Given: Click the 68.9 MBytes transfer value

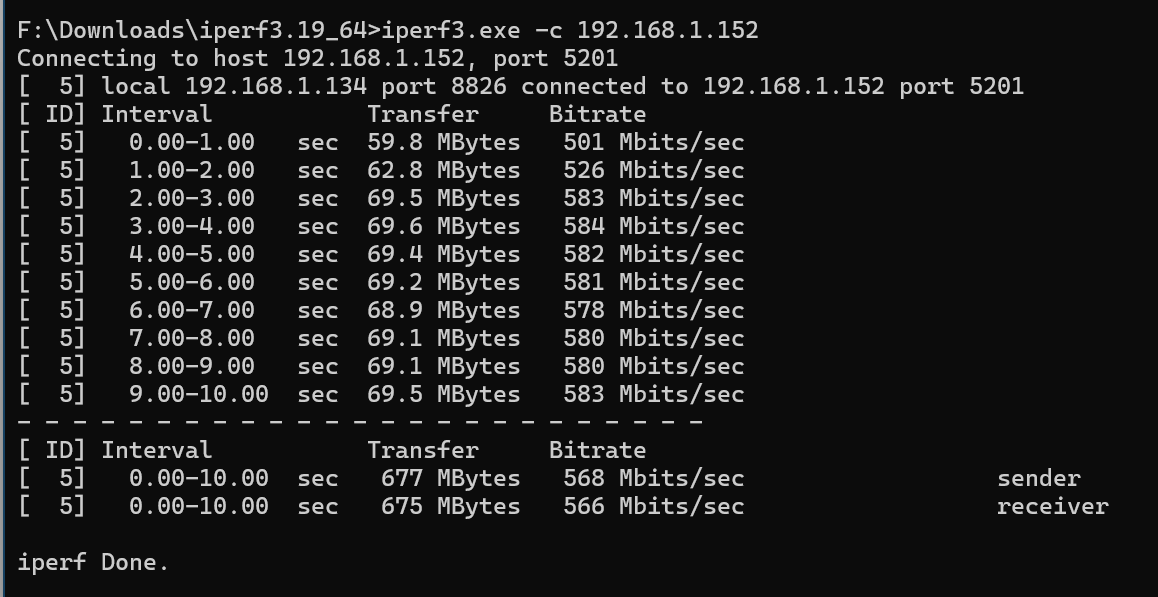Looking at the screenshot, I should 444,311.
